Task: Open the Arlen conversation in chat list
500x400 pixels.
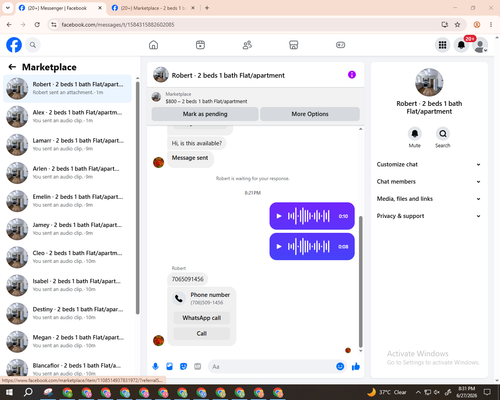Action: pyautogui.click(x=67, y=173)
